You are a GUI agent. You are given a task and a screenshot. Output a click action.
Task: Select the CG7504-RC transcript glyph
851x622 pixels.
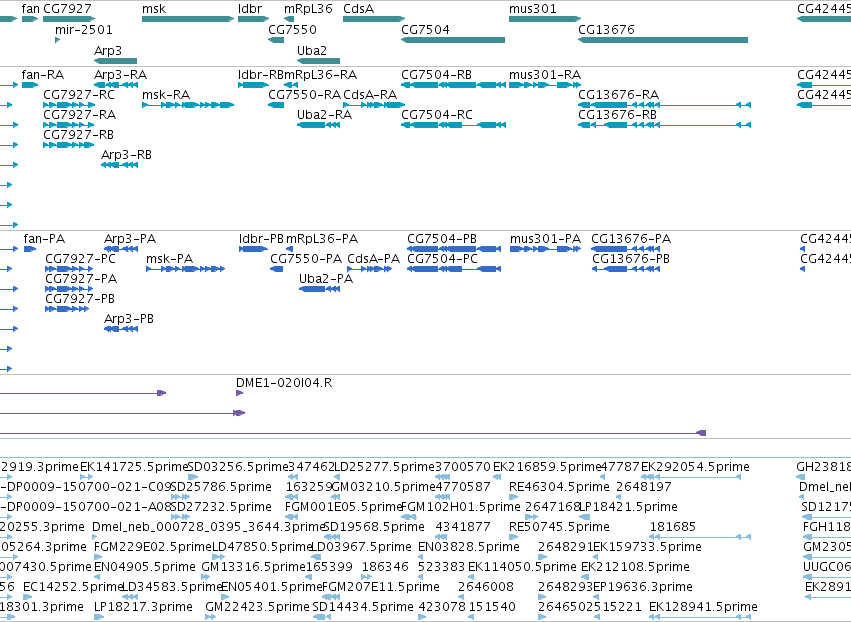pos(453,125)
